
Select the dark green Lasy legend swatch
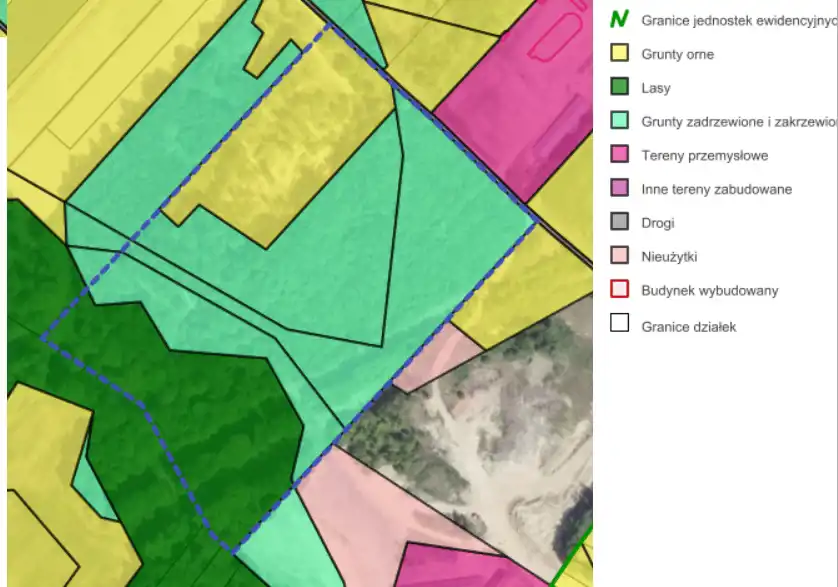(x=620, y=87)
